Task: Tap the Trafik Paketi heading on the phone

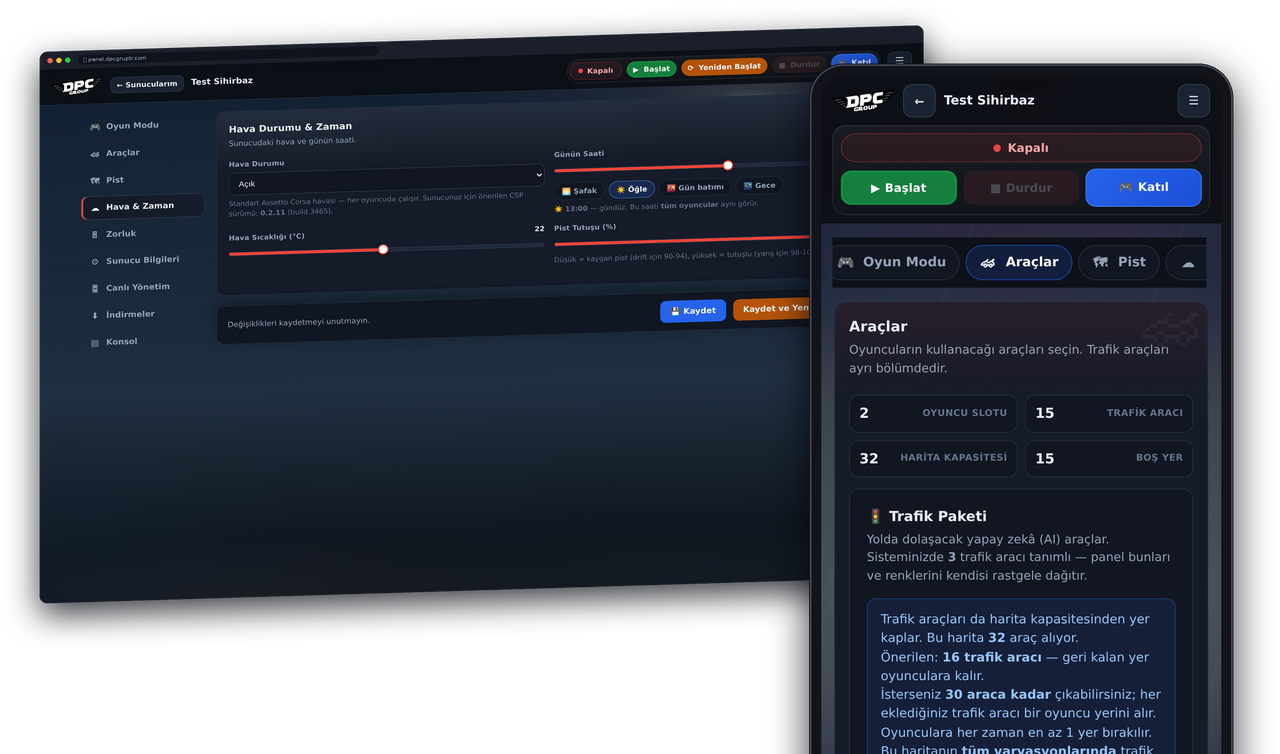Action: (x=927, y=517)
